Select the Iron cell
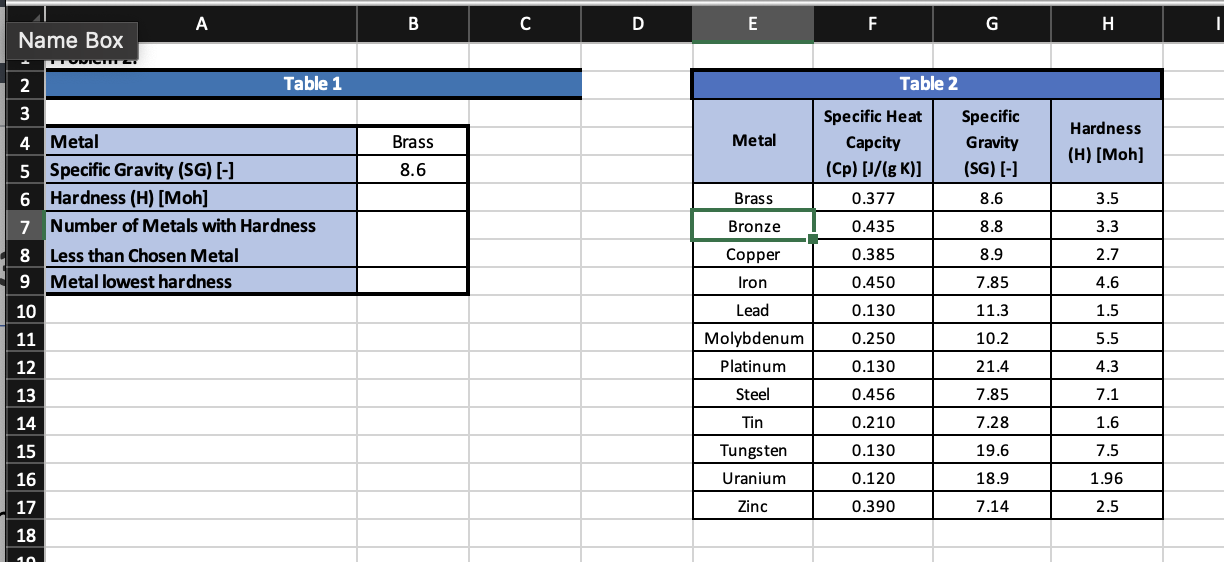Image resolution: width=1224 pixels, height=562 pixels. click(x=754, y=282)
